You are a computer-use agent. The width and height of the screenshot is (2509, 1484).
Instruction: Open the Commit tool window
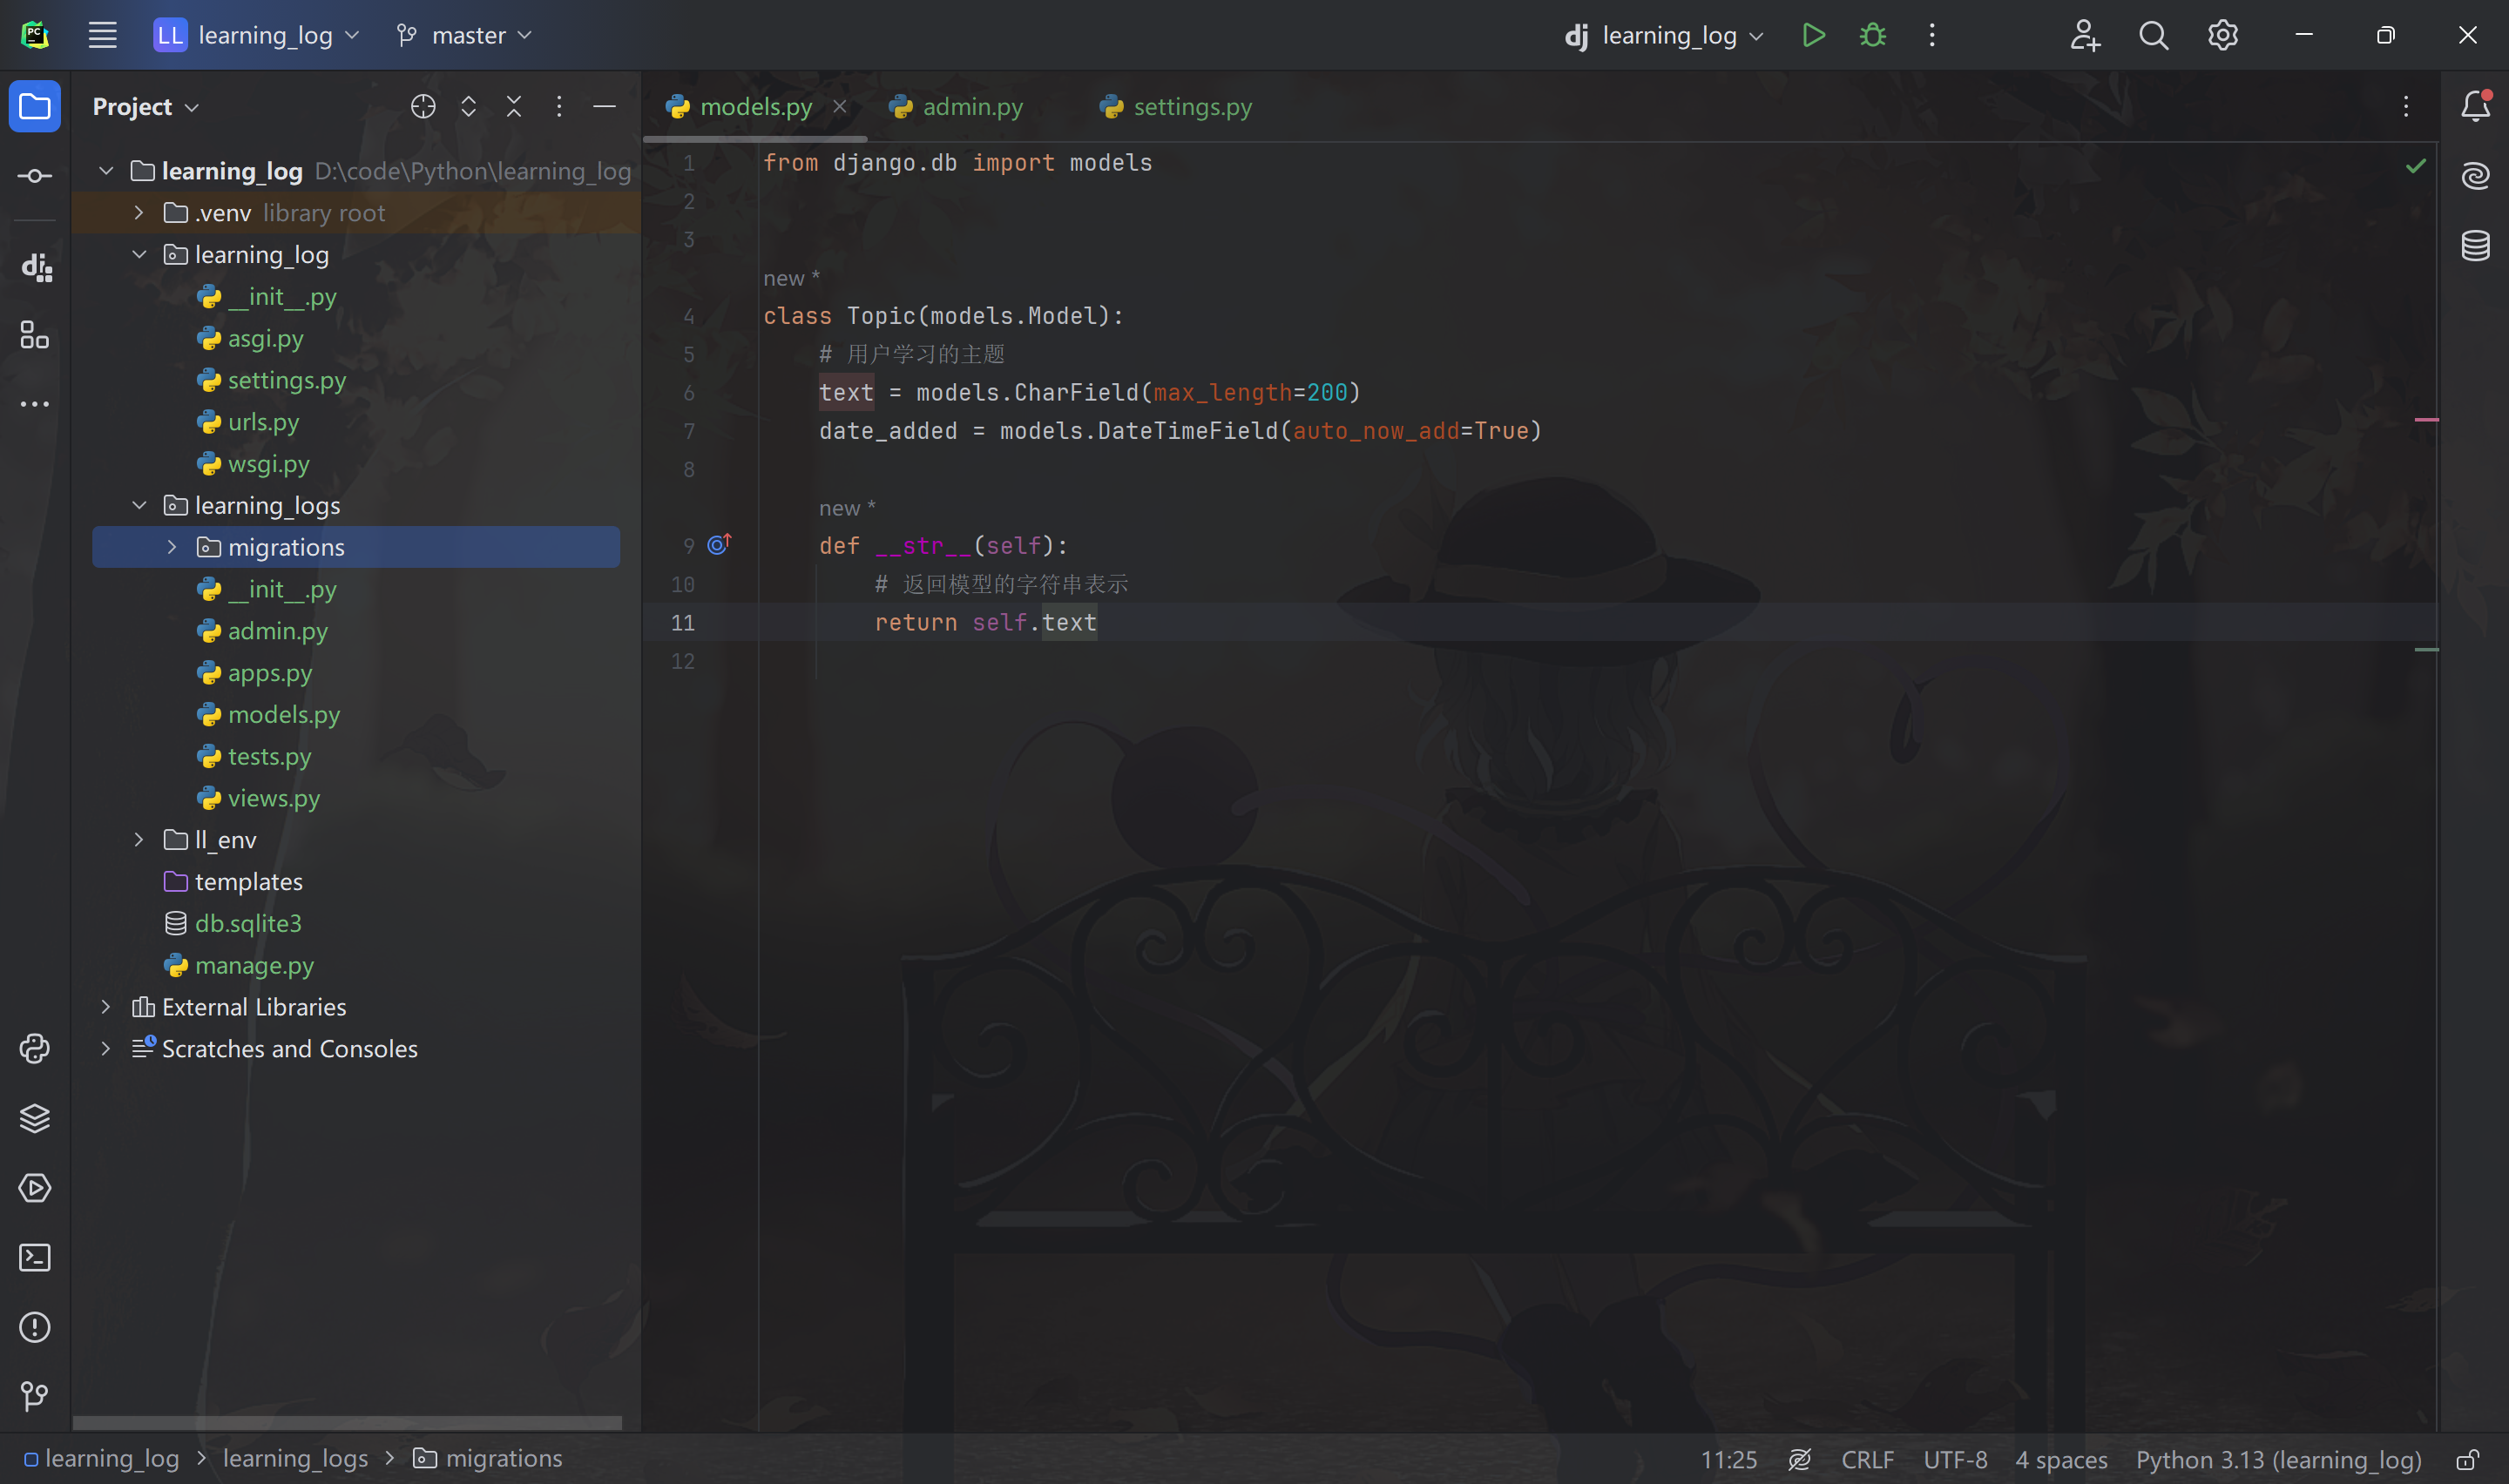[35, 176]
